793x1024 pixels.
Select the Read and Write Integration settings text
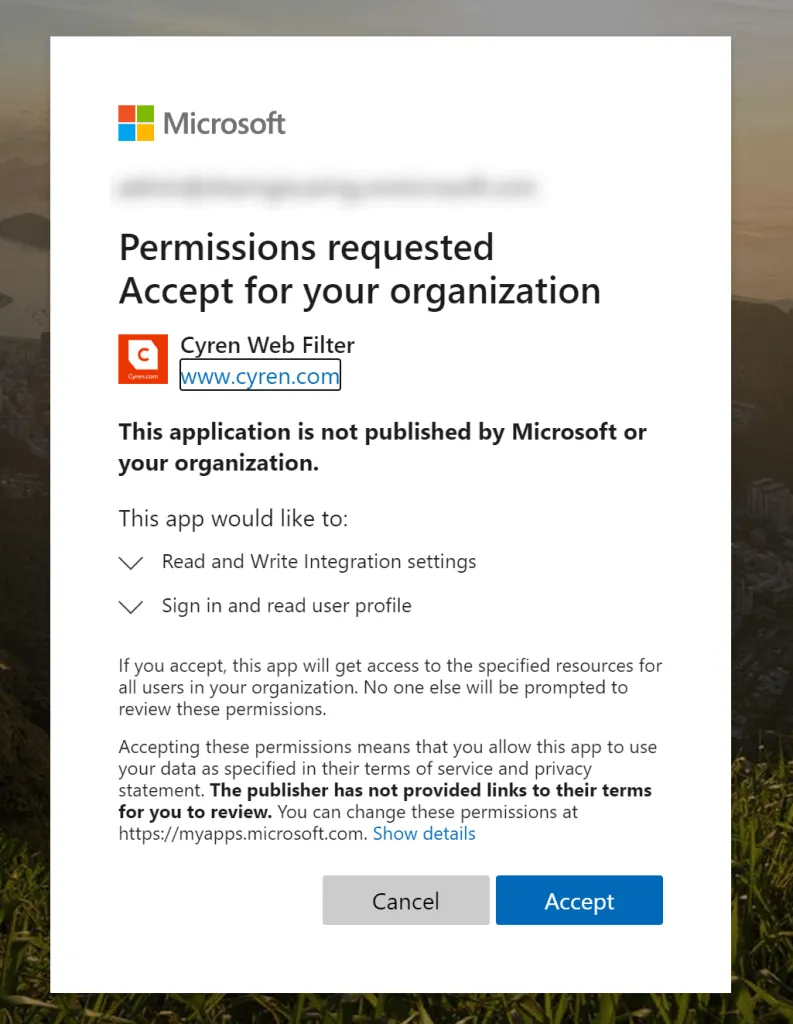319,562
